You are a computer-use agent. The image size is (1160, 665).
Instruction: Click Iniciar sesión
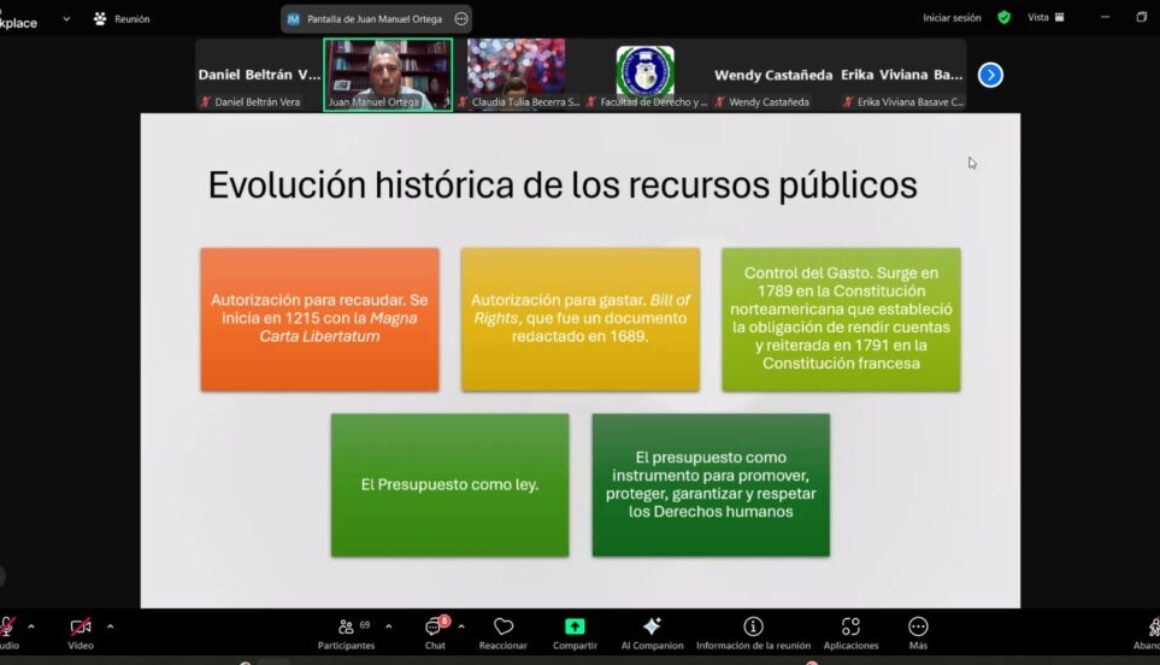pos(951,18)
